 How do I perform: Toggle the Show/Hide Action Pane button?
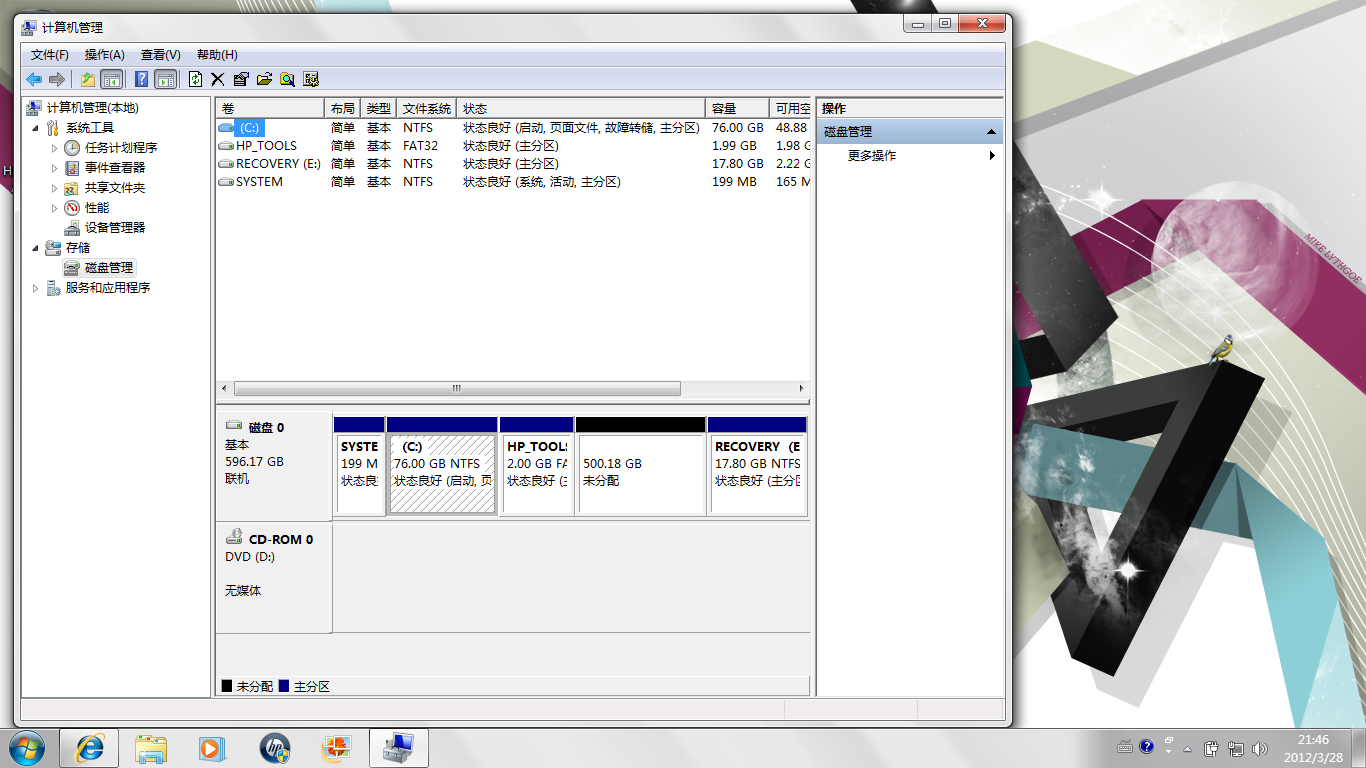[166, 79]
